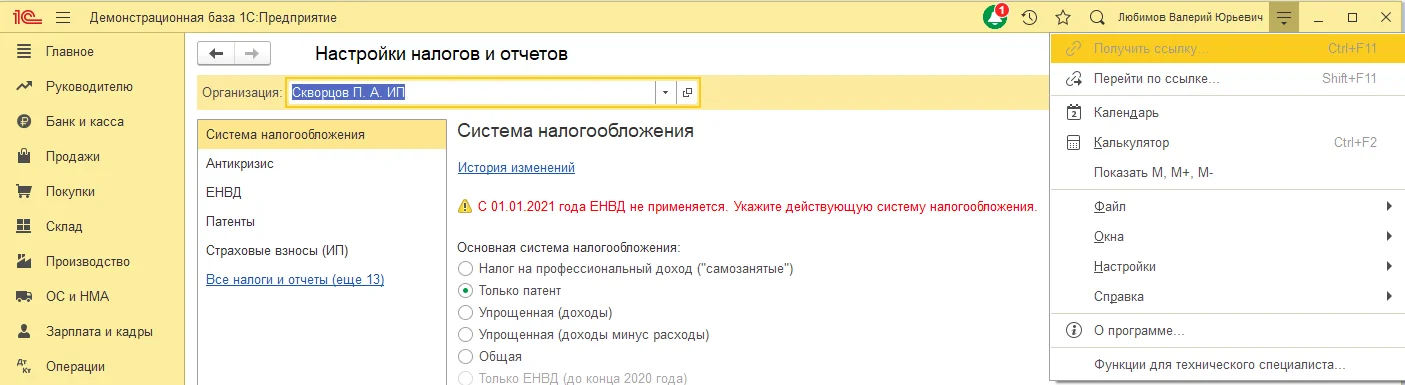Open favorites star icon

(1063, 17)
